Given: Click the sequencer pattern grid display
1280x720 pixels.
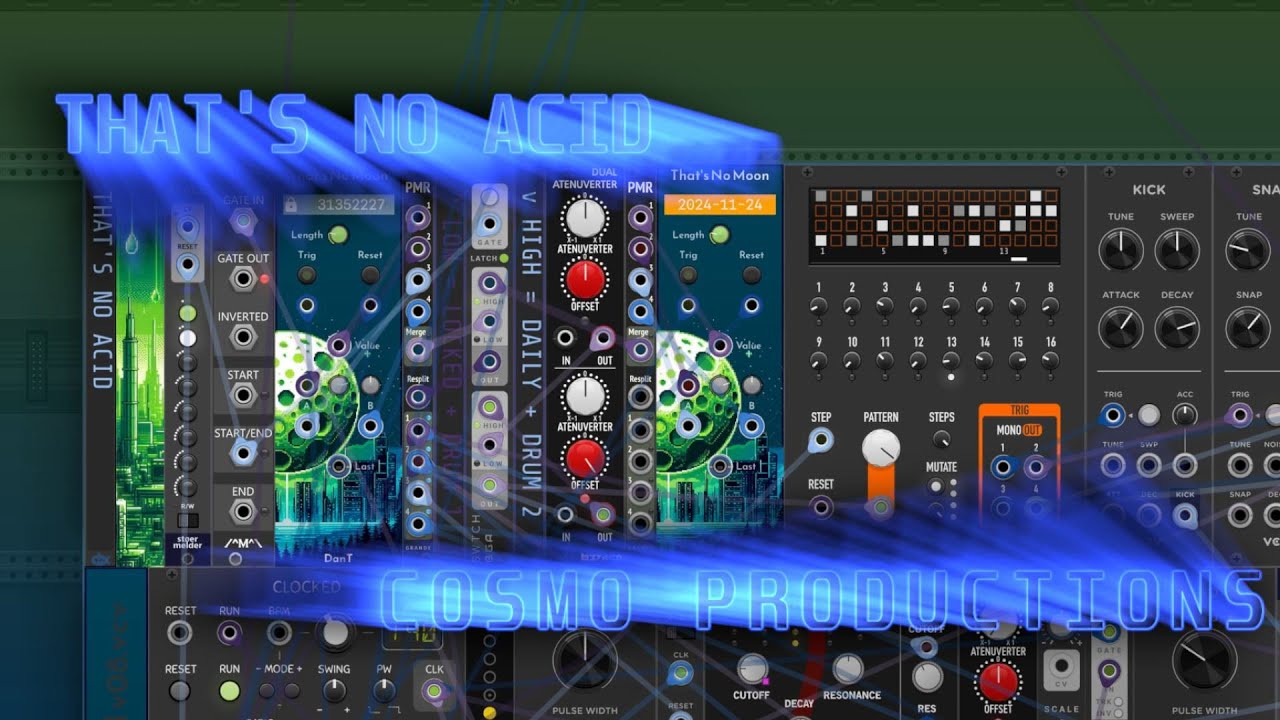Looking at the screenshot, I should coord(934,226).
